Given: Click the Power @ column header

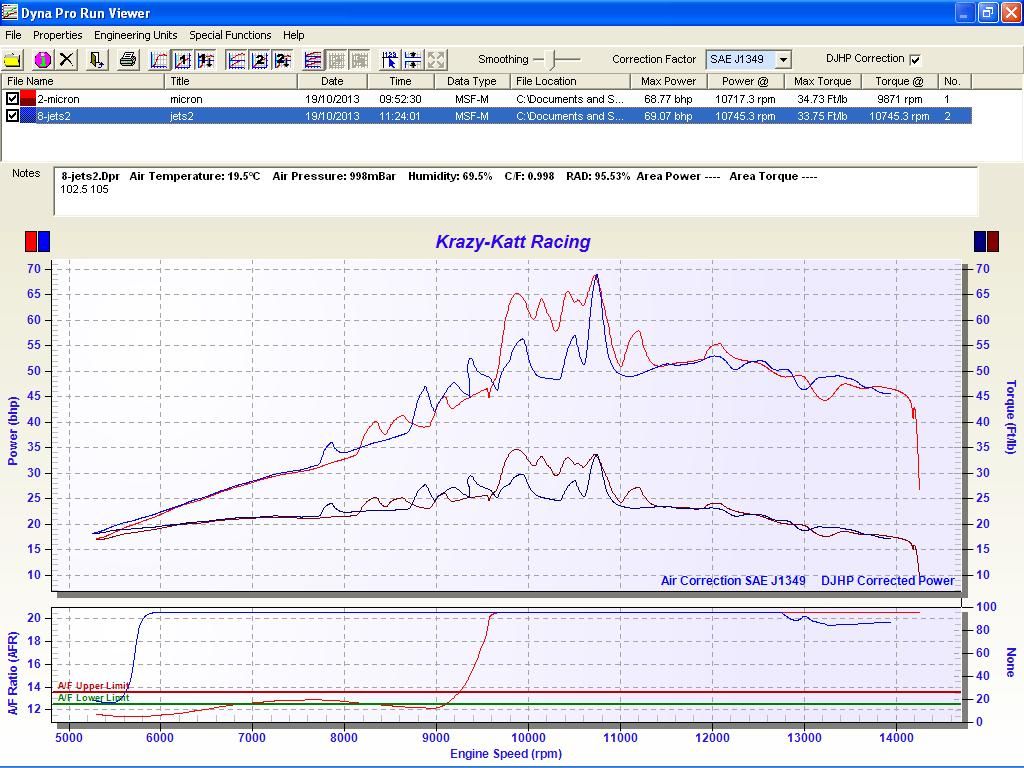Looking at the screenshot, I should pos(745,81).
